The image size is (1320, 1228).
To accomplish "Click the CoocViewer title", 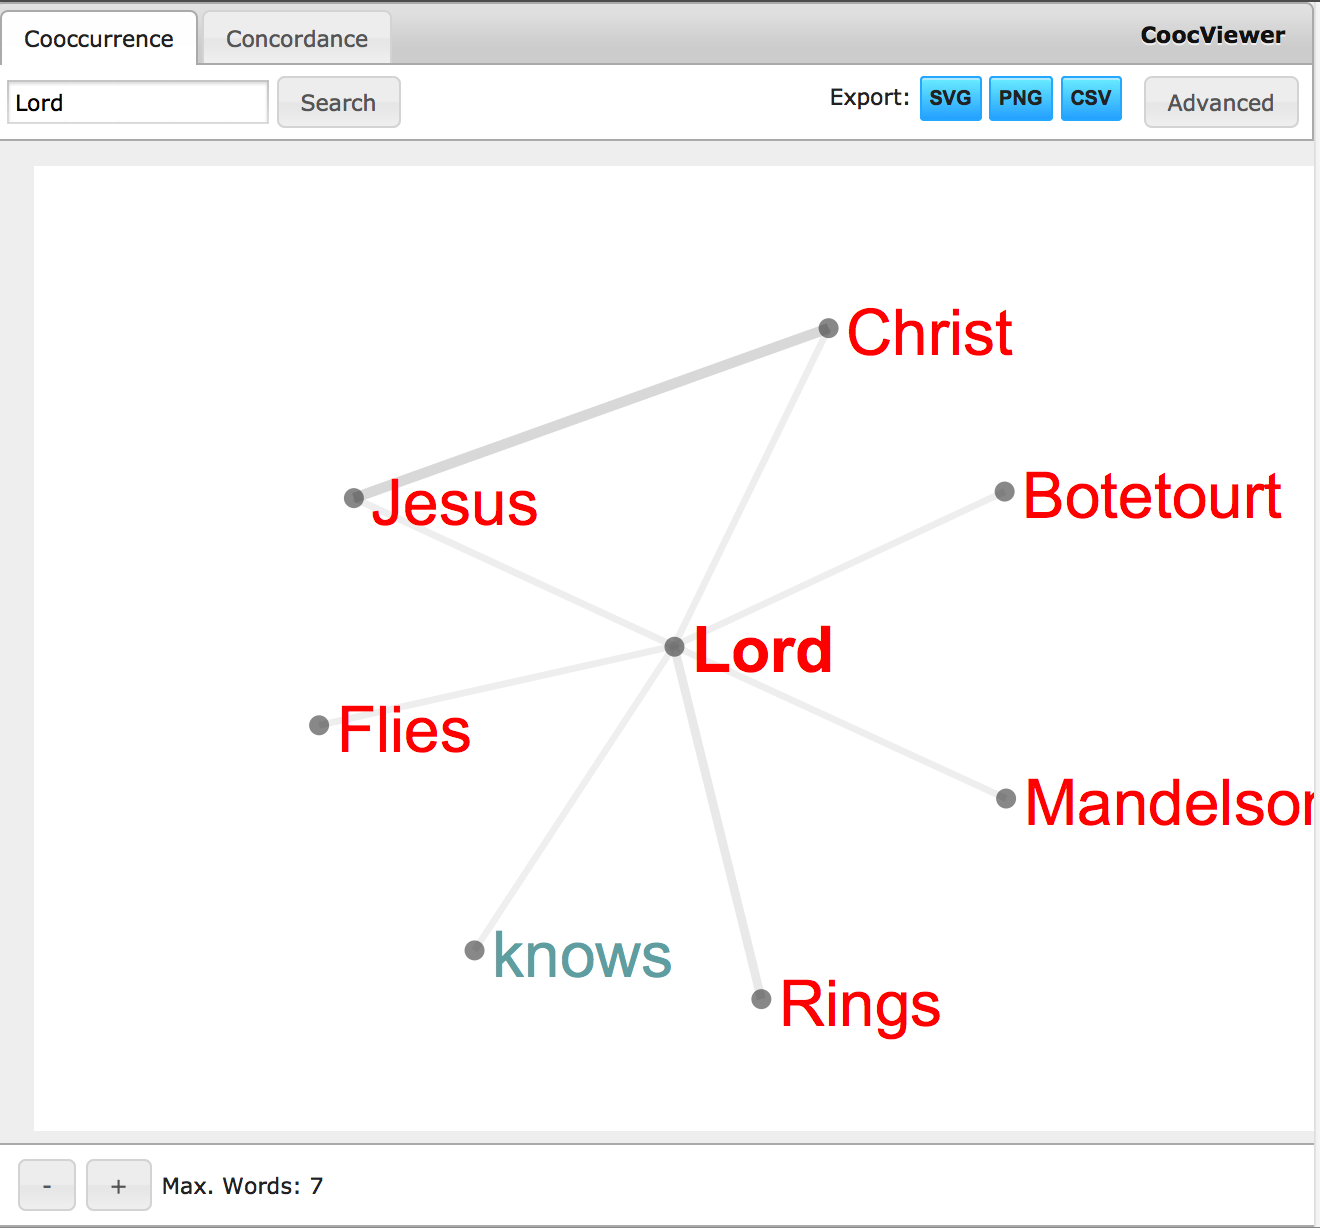I will click(x=1212, y=35).
